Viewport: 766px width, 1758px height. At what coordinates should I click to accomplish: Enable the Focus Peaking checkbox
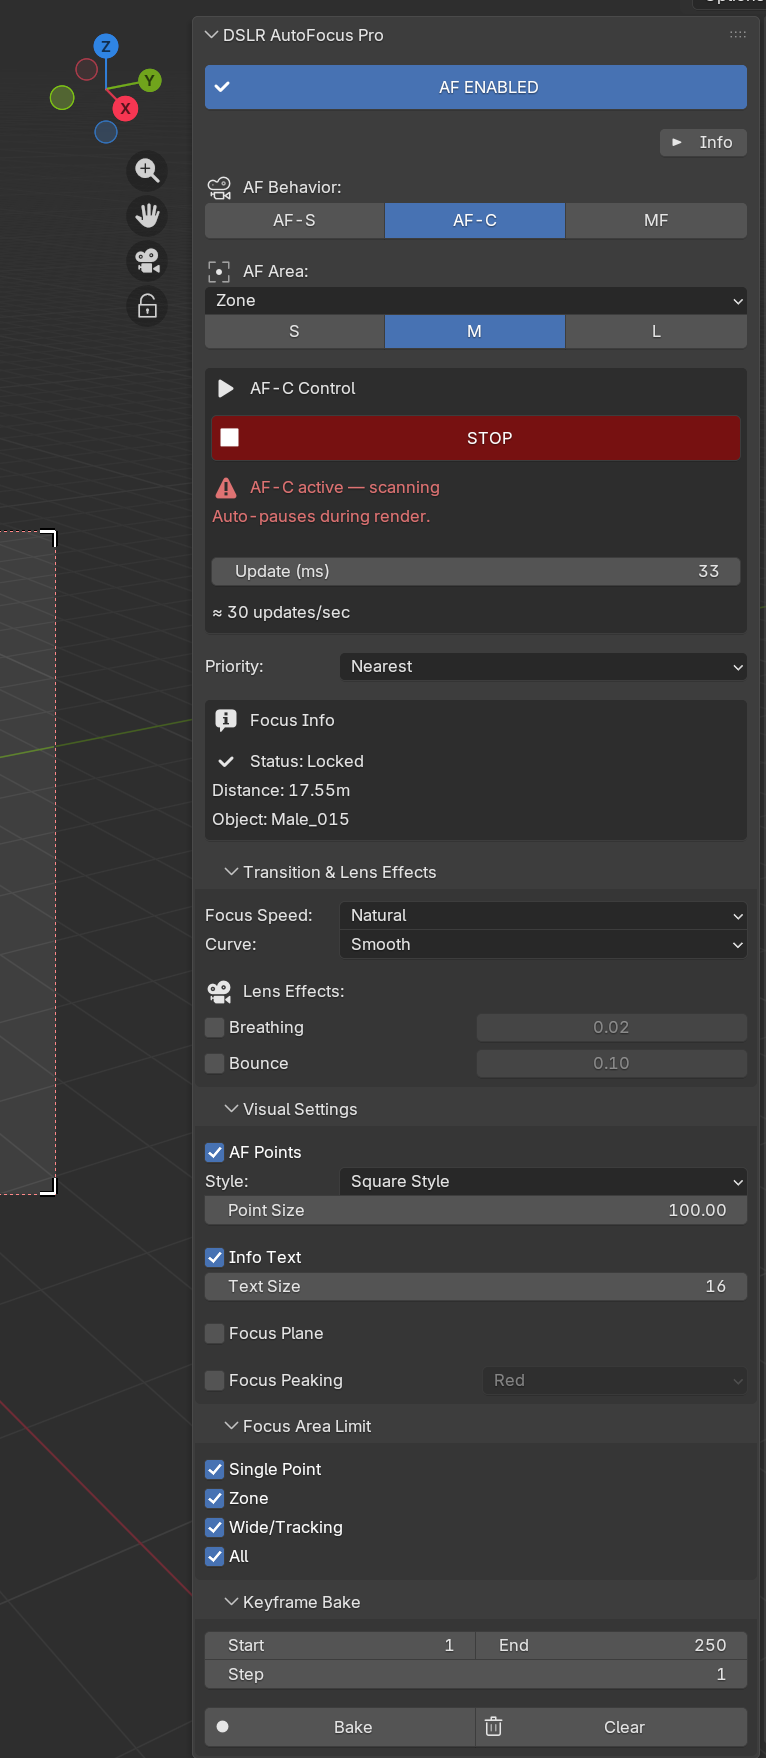point(215,1380)
